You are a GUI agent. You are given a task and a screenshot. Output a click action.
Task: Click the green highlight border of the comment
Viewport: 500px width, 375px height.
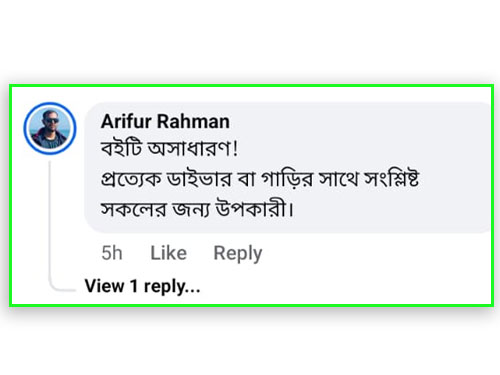point(252,86)
